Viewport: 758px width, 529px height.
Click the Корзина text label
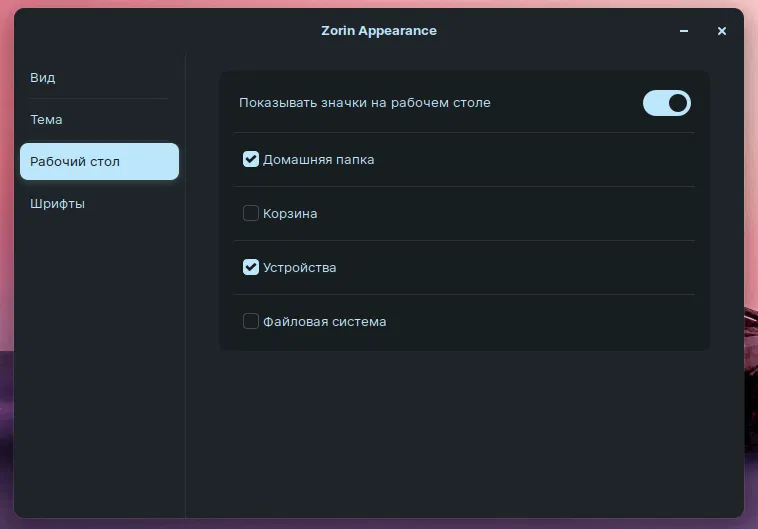click(290, 213)
